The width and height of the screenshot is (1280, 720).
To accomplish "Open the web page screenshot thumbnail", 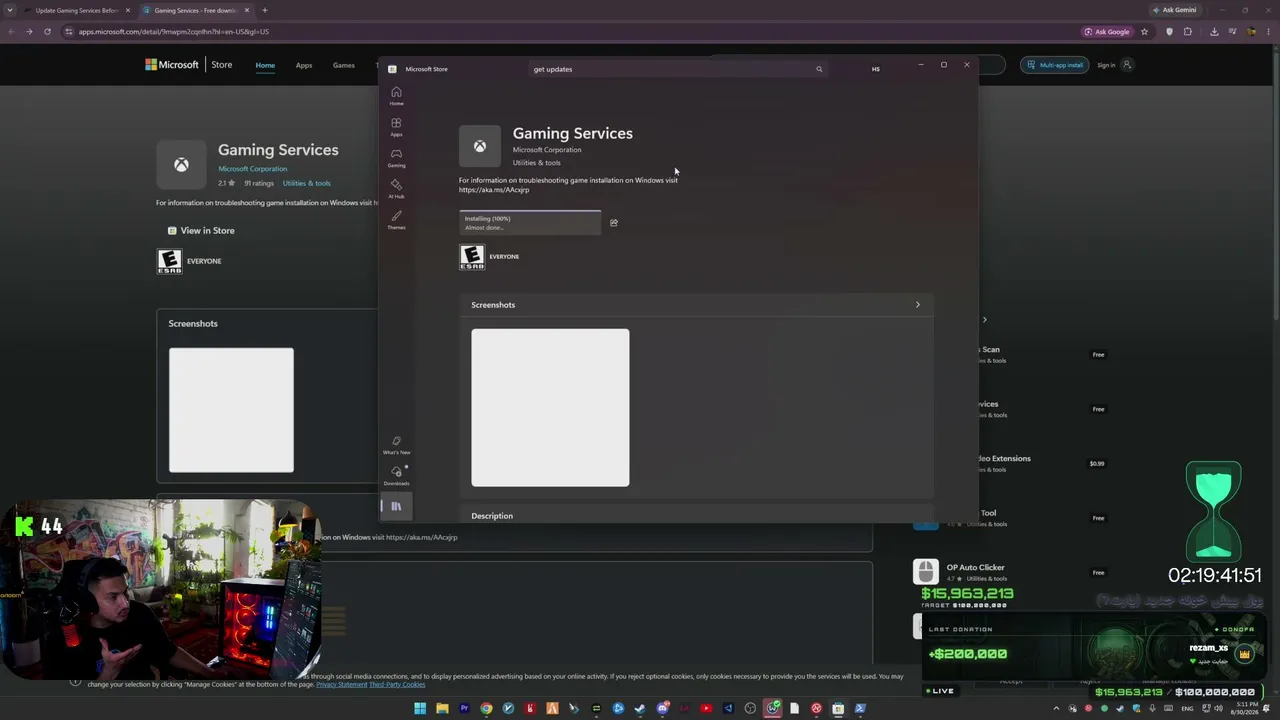I will coord(231,410).
